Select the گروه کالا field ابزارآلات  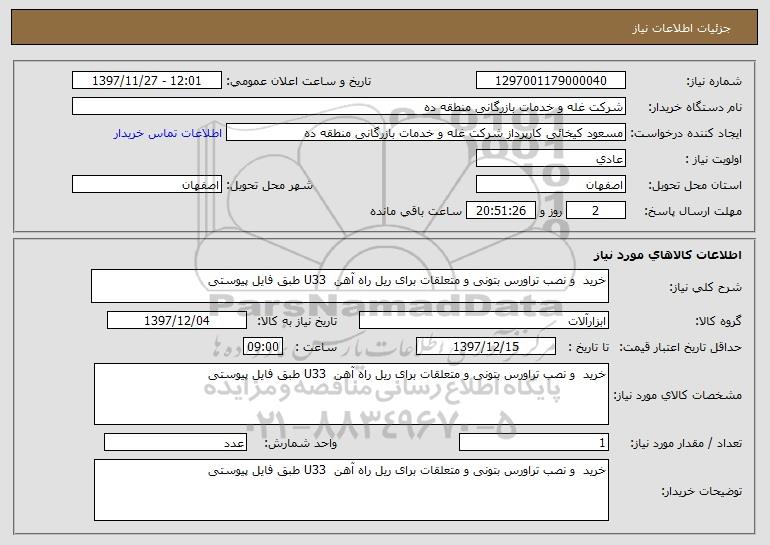click(484, 321)
